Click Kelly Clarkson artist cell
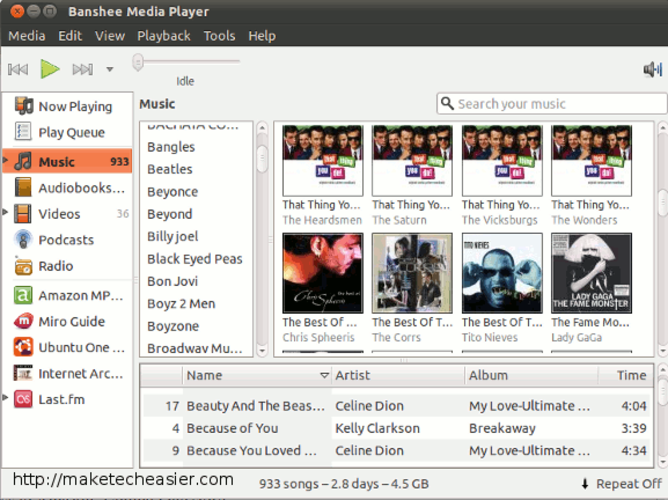The height and width of the screenshot is (500, 668). (377, 428)
